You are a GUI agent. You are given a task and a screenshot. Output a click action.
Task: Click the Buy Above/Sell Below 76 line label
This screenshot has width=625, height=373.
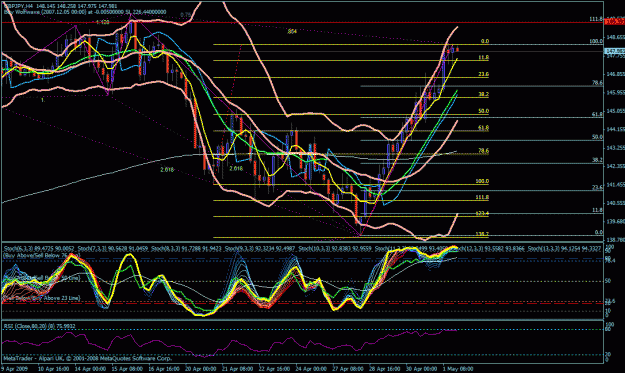[x=41, y=256]
